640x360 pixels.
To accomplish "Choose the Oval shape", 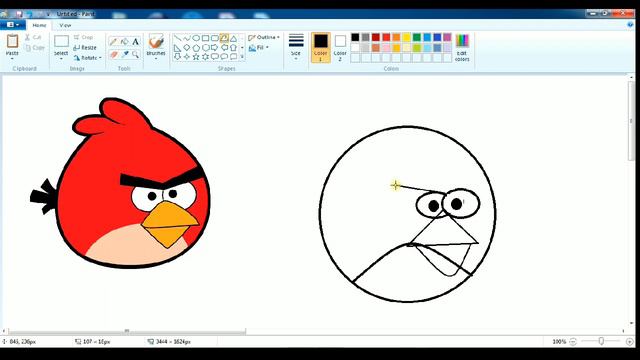I will [x=196, y=38].
